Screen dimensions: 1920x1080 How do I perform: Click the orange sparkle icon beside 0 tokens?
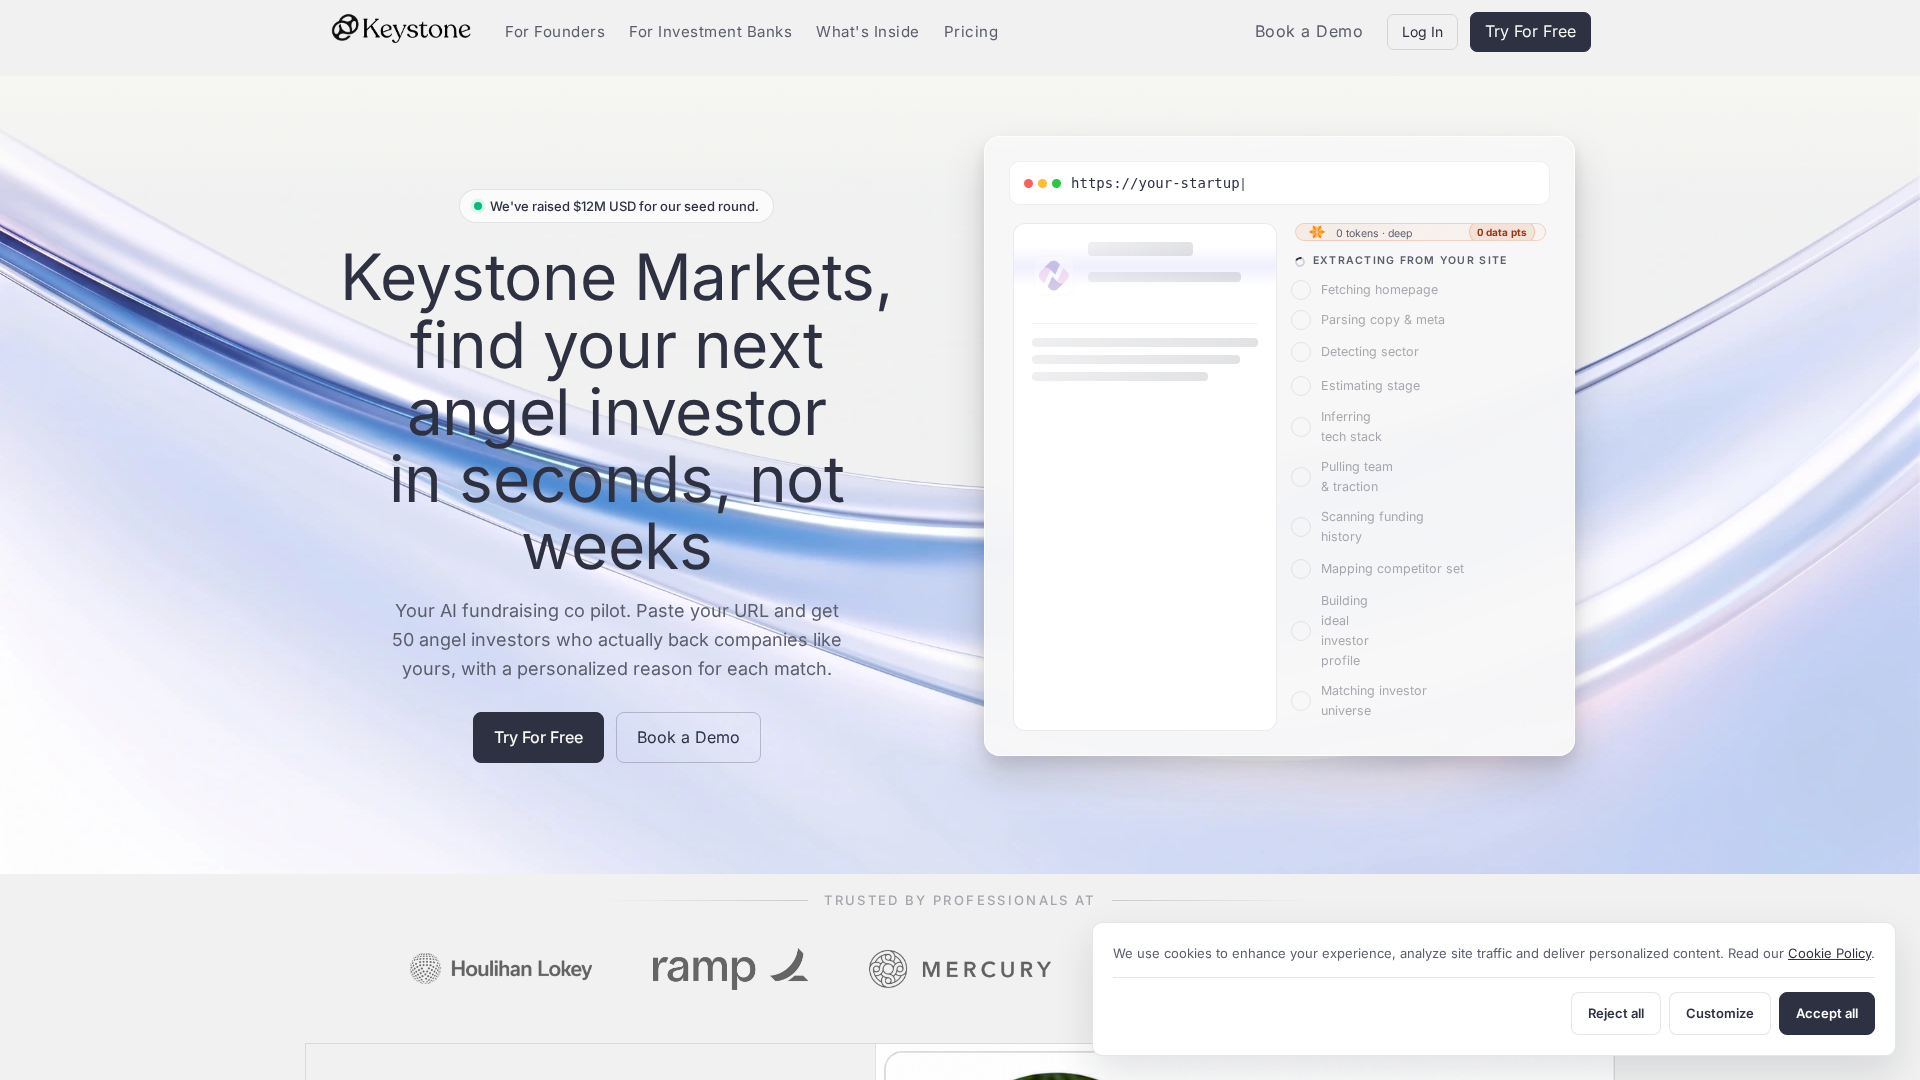pos(1317,232)
